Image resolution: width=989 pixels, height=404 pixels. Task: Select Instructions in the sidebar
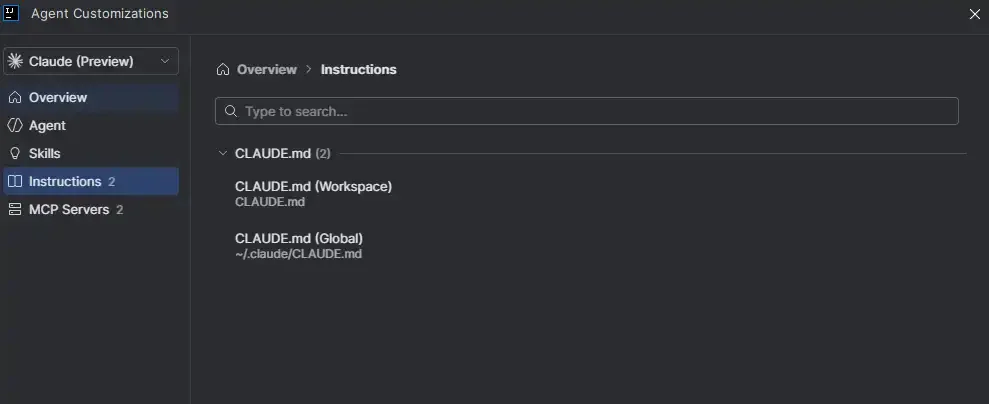pyautogui.click(x=91, y=182)
